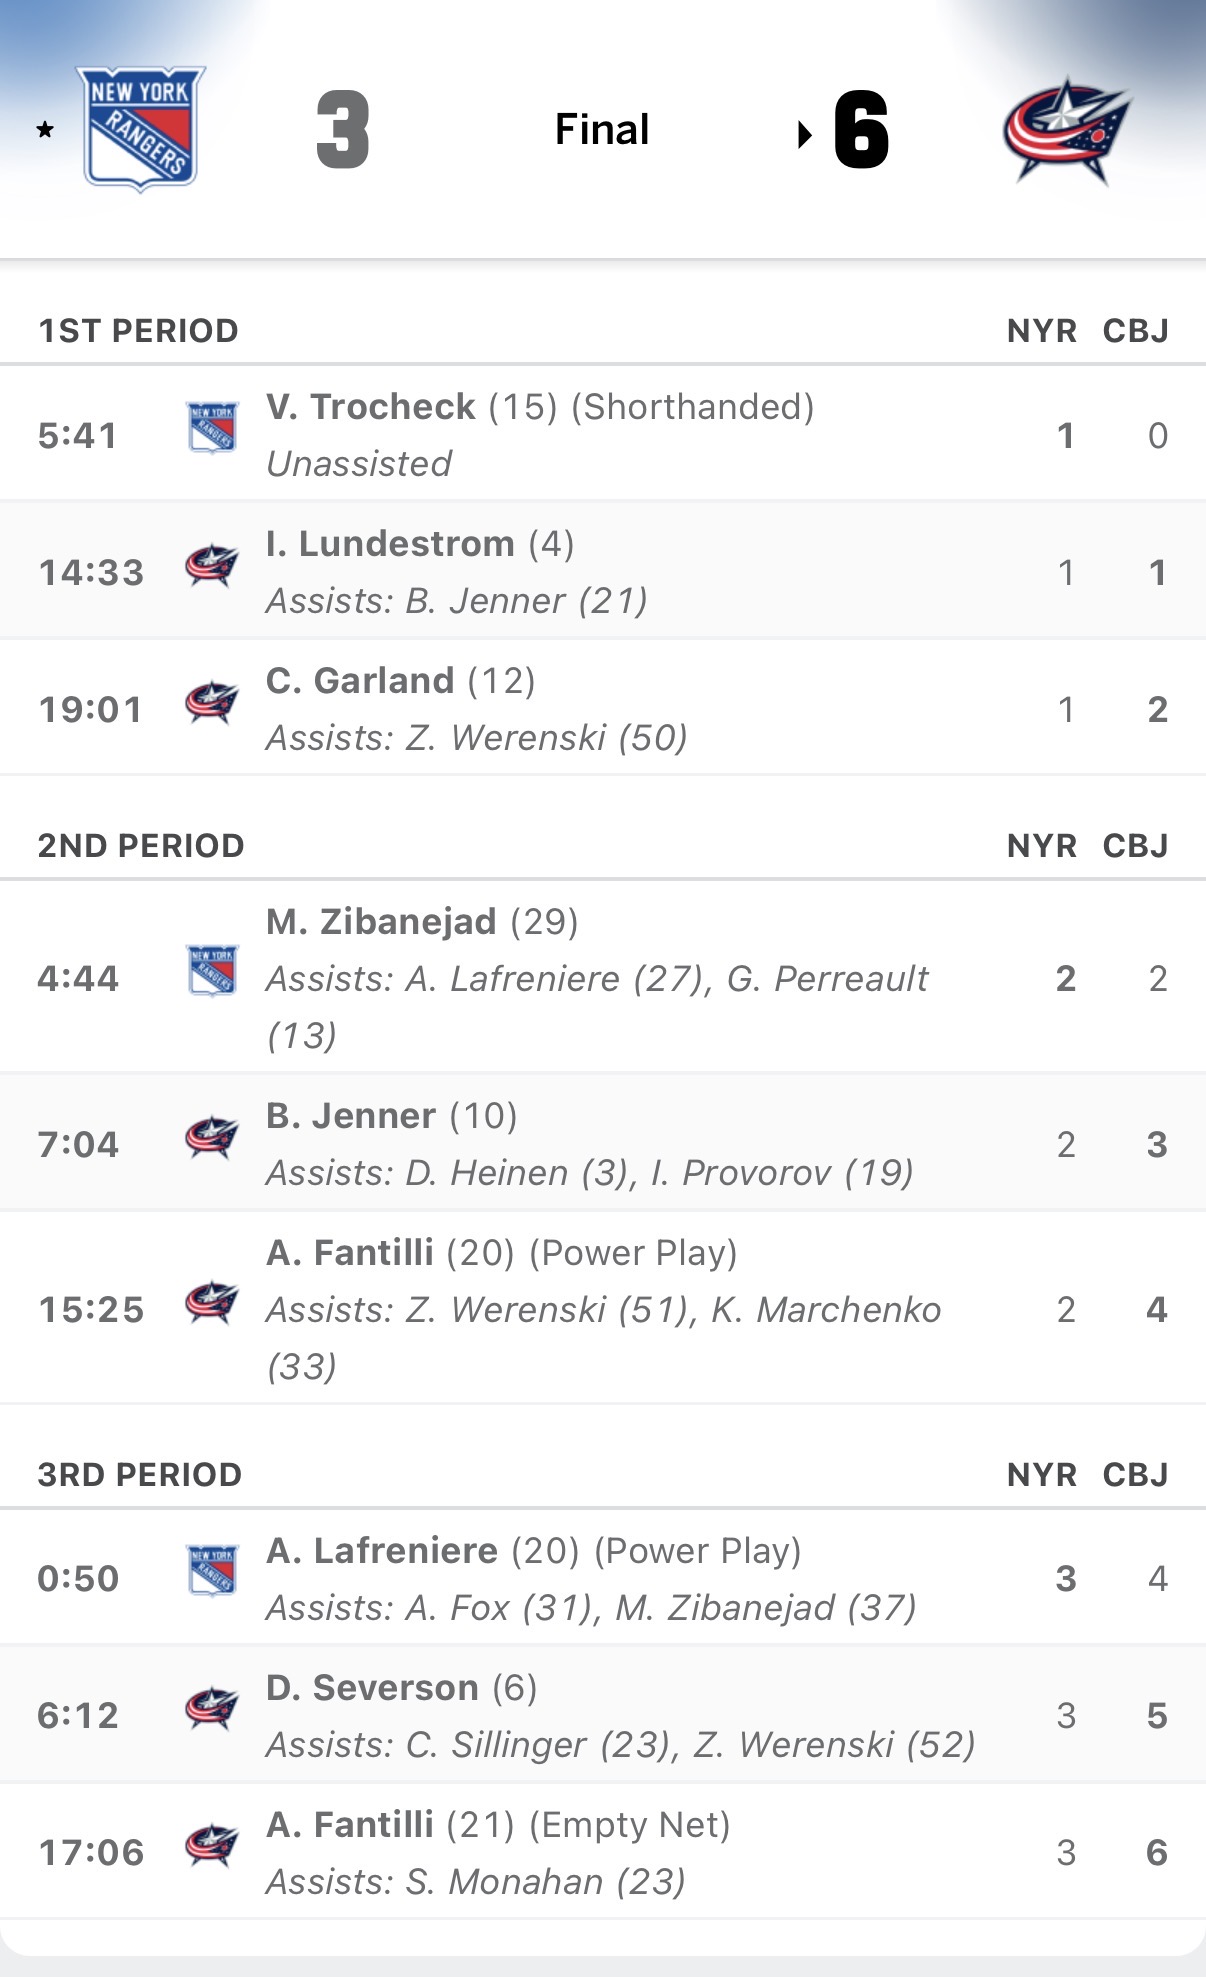Viewport: 1206px width, 1977px height.
Task: Click the winner arrow next to score 6
Action: (804, 134)
